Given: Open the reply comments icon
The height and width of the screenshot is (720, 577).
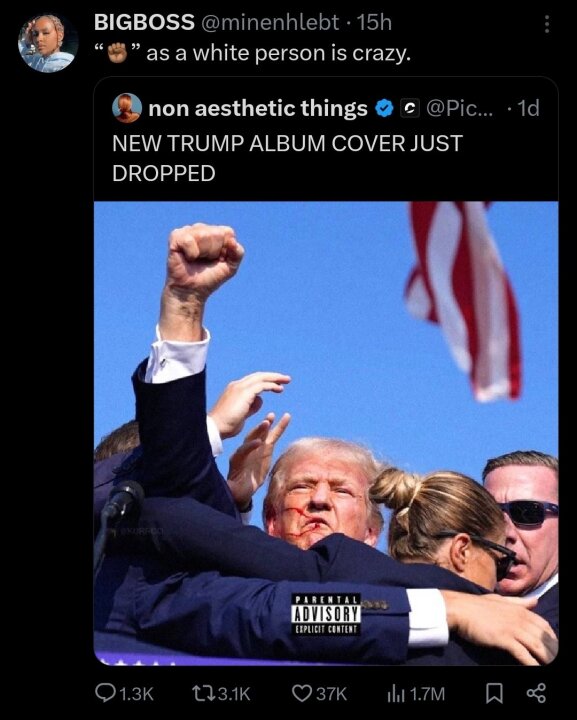Looking at the screenshot, I should pos(105,693).
